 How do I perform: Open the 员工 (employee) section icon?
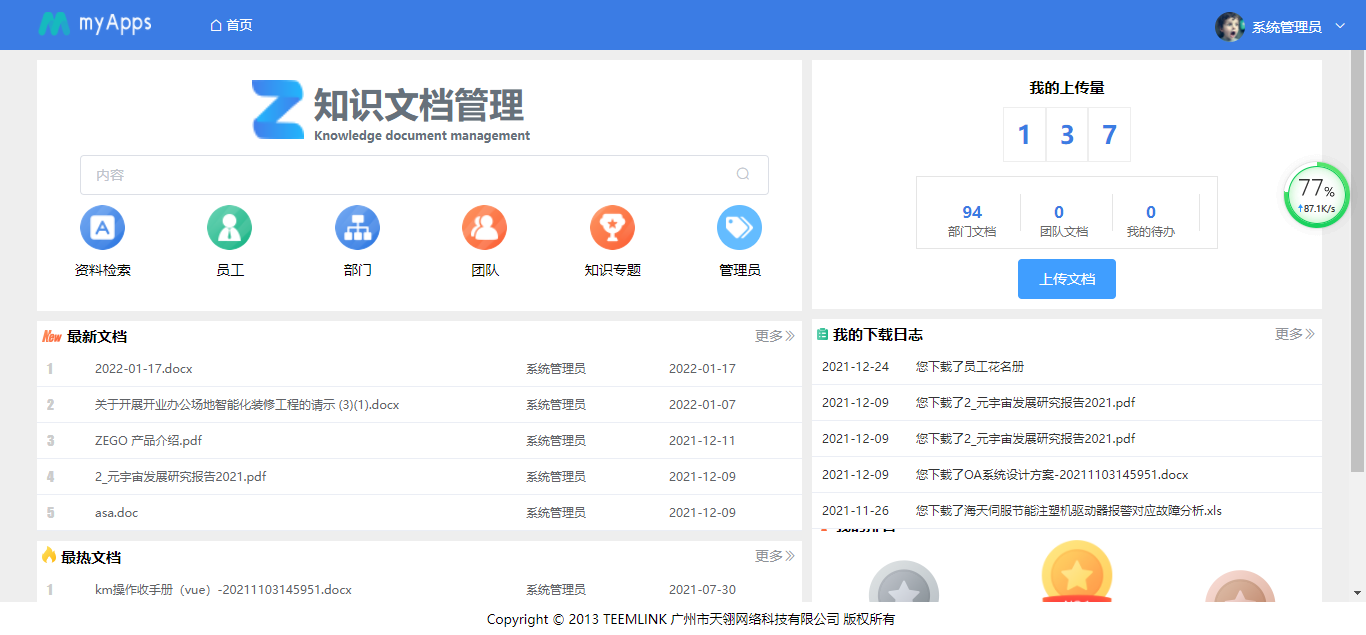229,227
